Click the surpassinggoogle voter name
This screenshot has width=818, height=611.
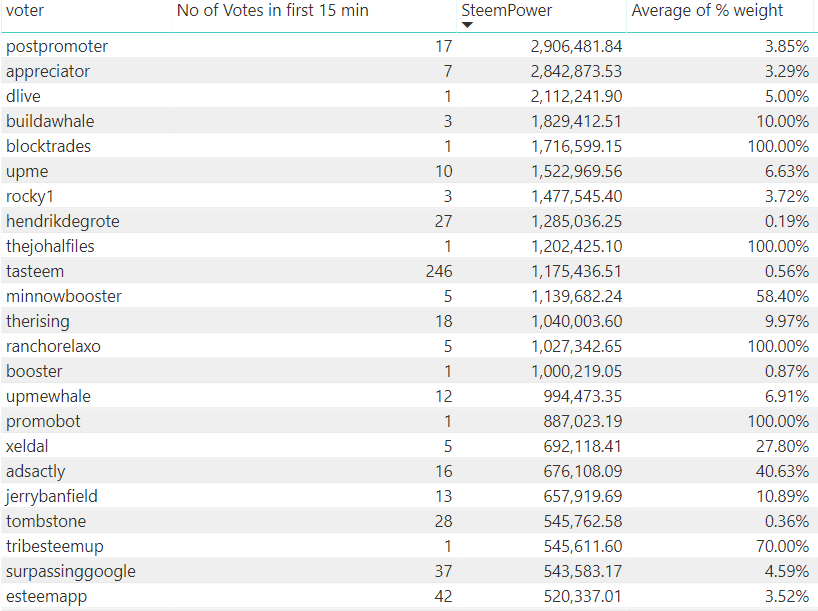click(71, 571)
